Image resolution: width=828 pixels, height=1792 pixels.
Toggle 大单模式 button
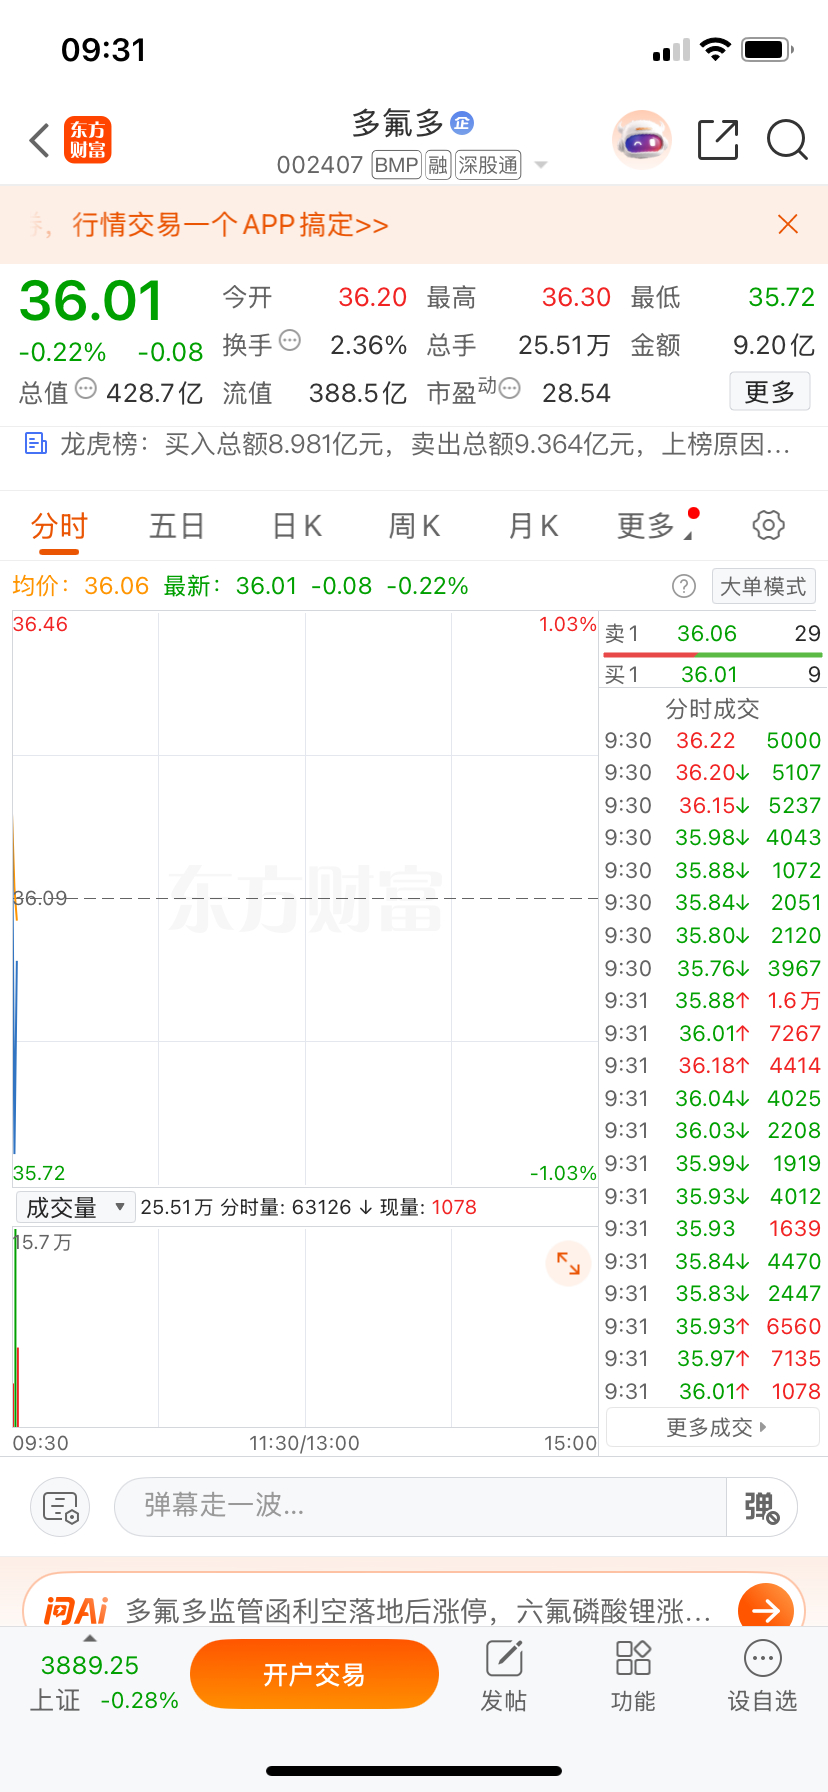764,586
